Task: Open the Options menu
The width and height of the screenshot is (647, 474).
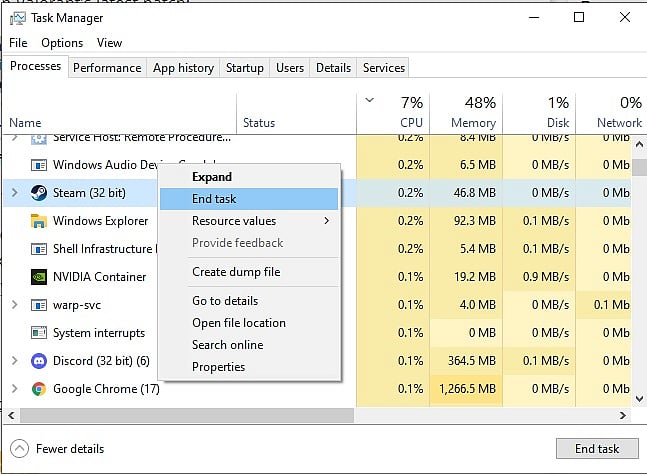Action: (x=62, y=43)
